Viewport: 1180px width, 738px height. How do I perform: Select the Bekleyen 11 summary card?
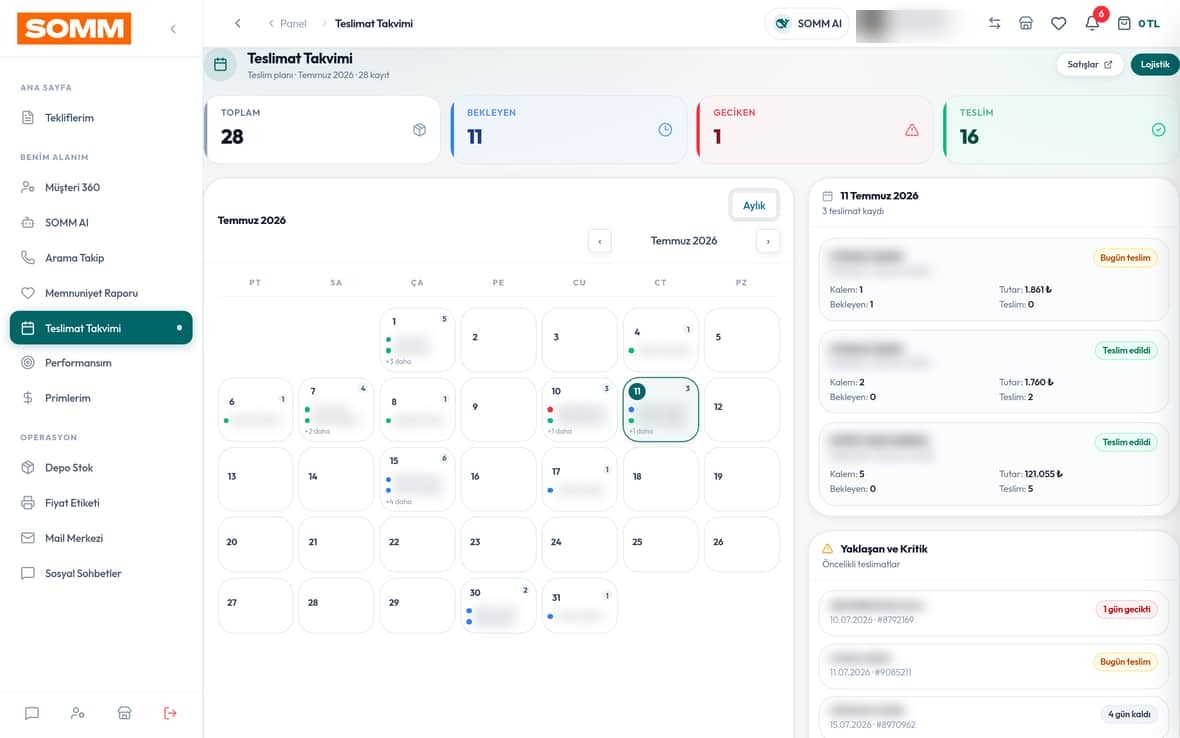[x=569, y=129]
